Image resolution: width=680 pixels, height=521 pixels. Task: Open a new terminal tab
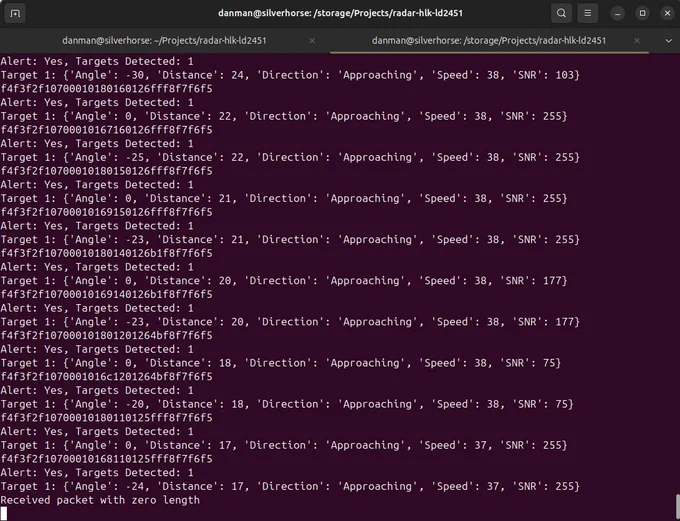[x=15, y=13]
